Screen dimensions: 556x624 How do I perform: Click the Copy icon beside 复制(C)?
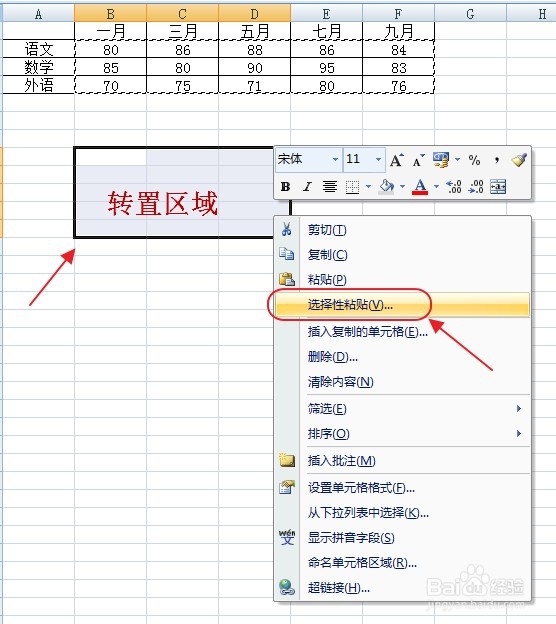click(287, 254)
